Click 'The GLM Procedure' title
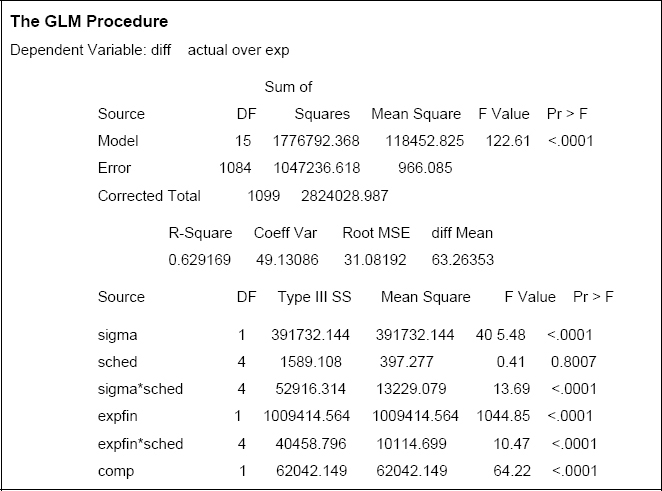 pos(90,20)
